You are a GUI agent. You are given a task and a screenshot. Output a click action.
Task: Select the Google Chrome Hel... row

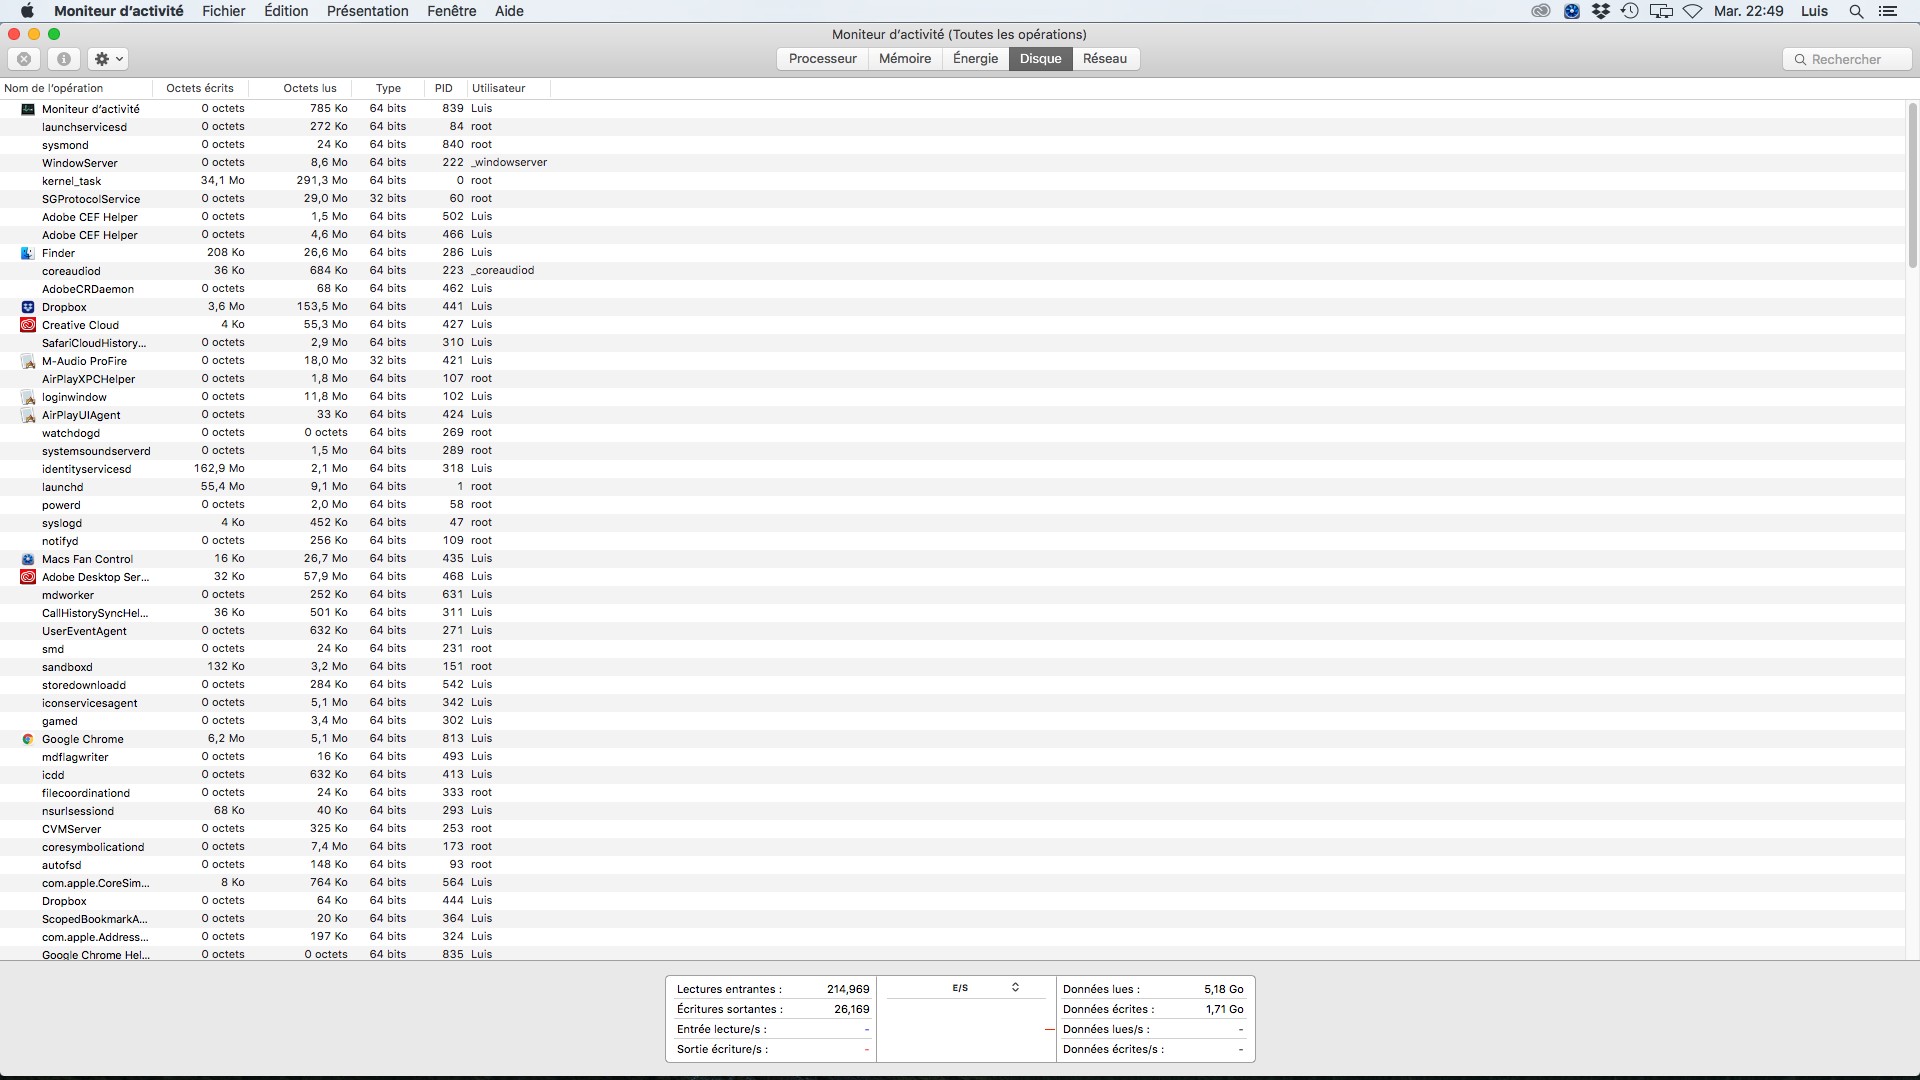point(952,954)
